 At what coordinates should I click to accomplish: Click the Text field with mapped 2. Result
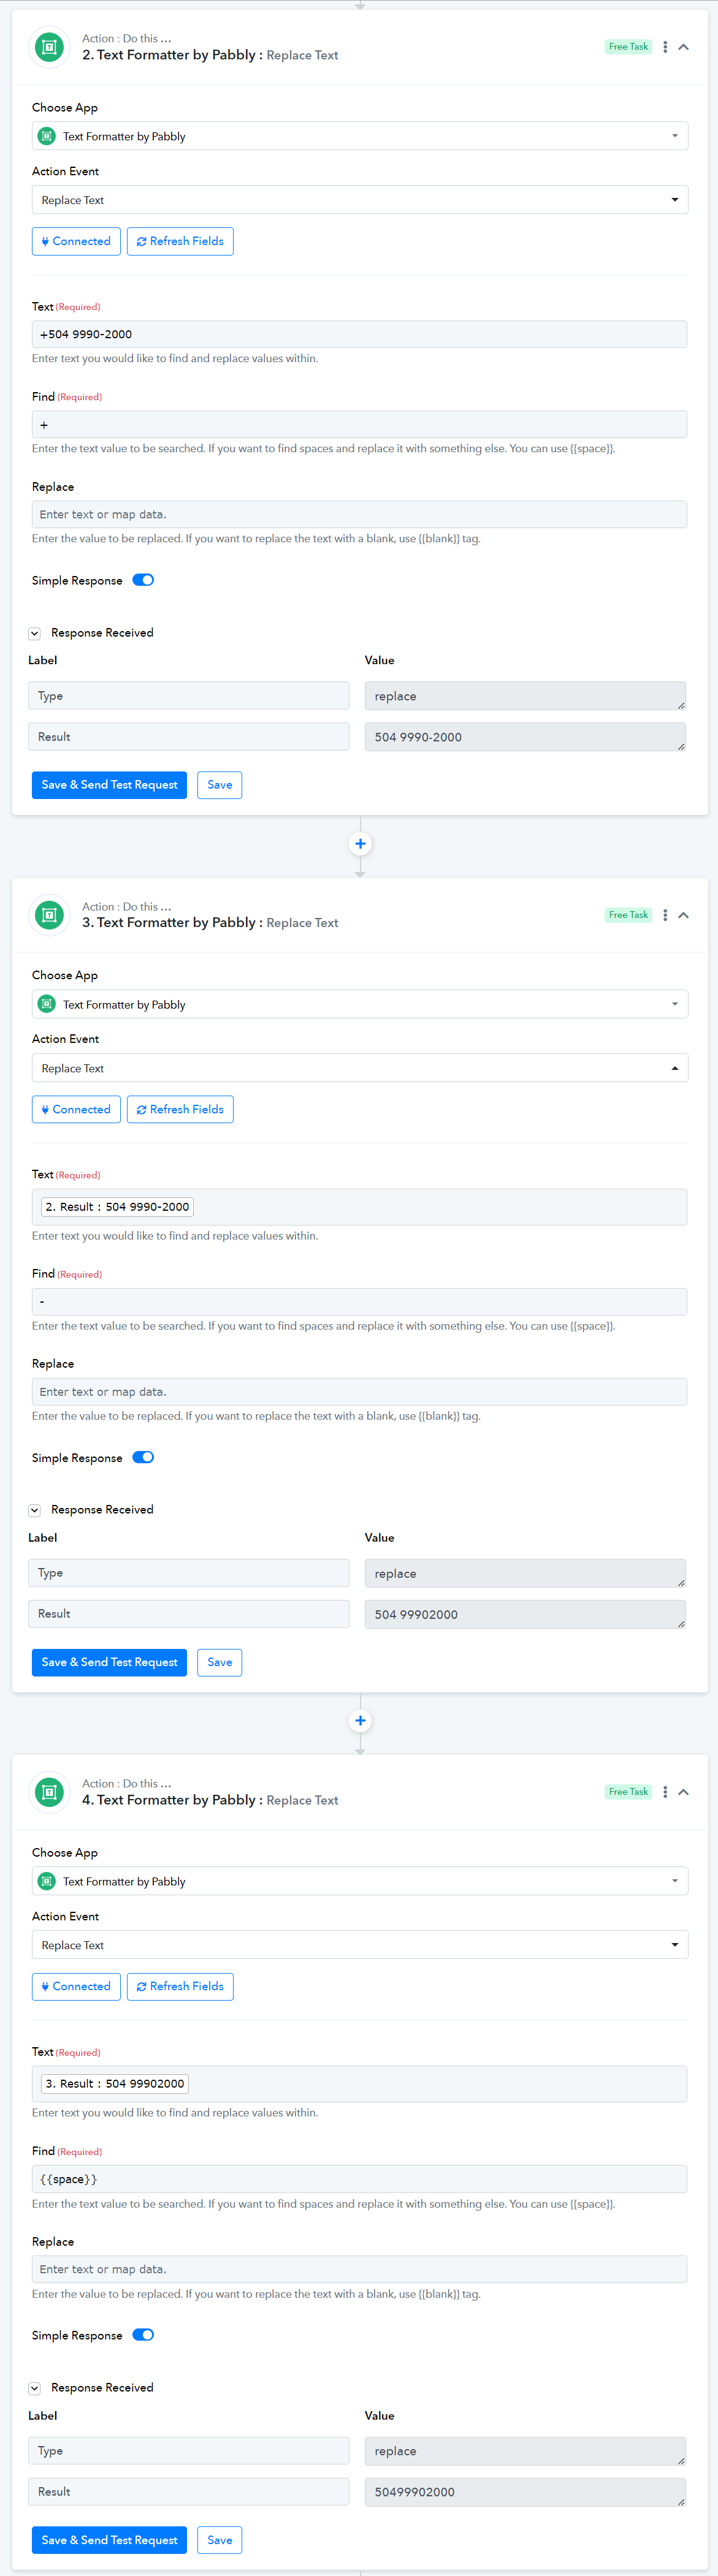point(360,1207)
